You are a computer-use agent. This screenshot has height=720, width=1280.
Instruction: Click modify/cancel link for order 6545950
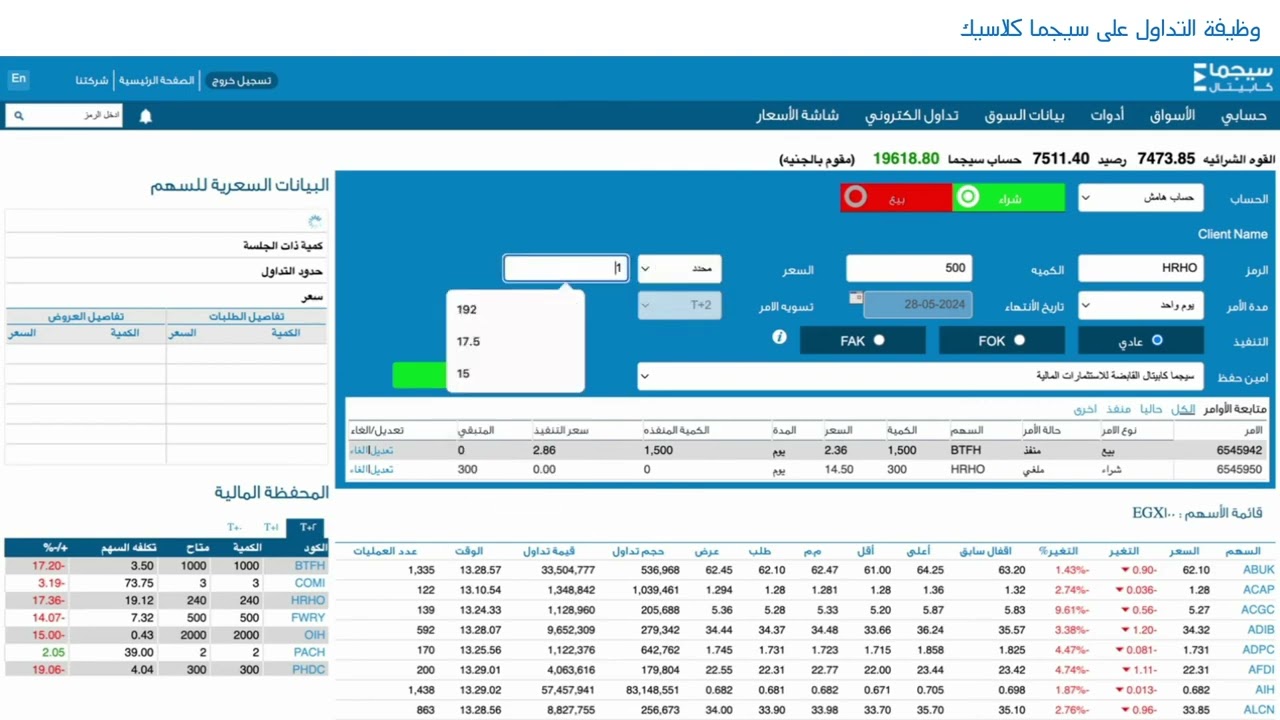[x=371, y=469]
